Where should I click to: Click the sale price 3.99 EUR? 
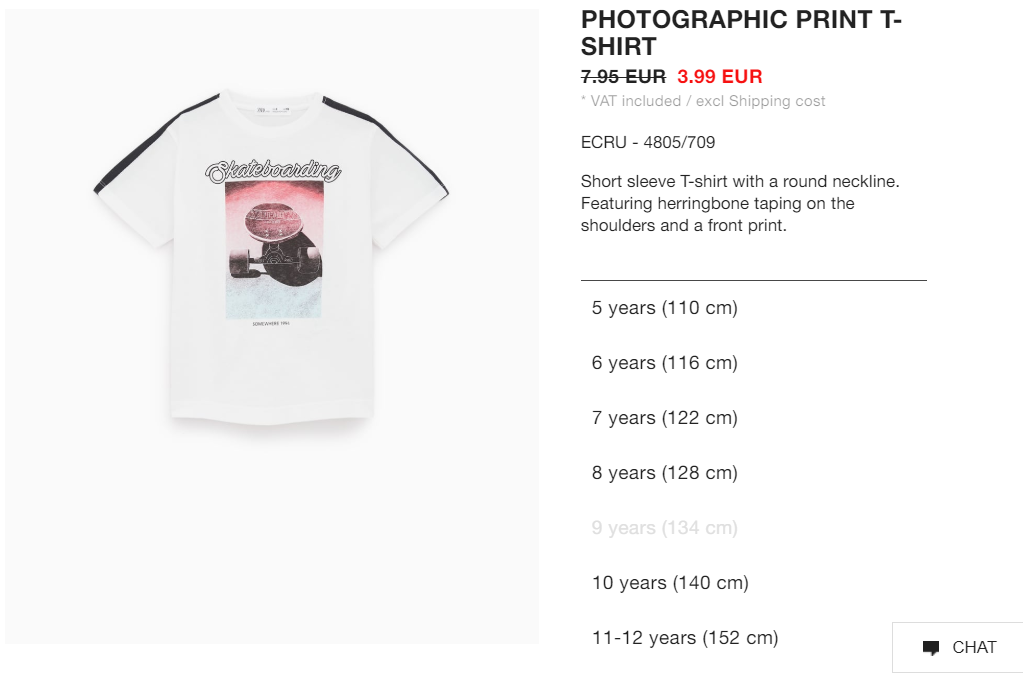click(720, 76)
